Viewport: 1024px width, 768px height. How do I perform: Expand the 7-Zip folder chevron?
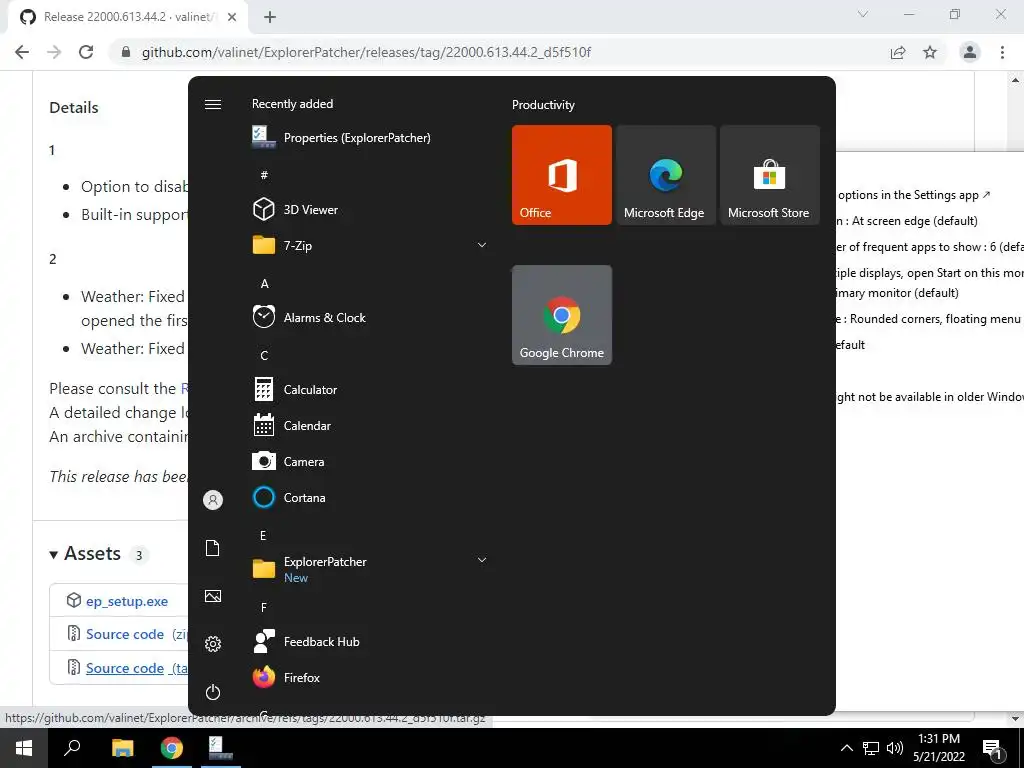(x=482, y=245)
